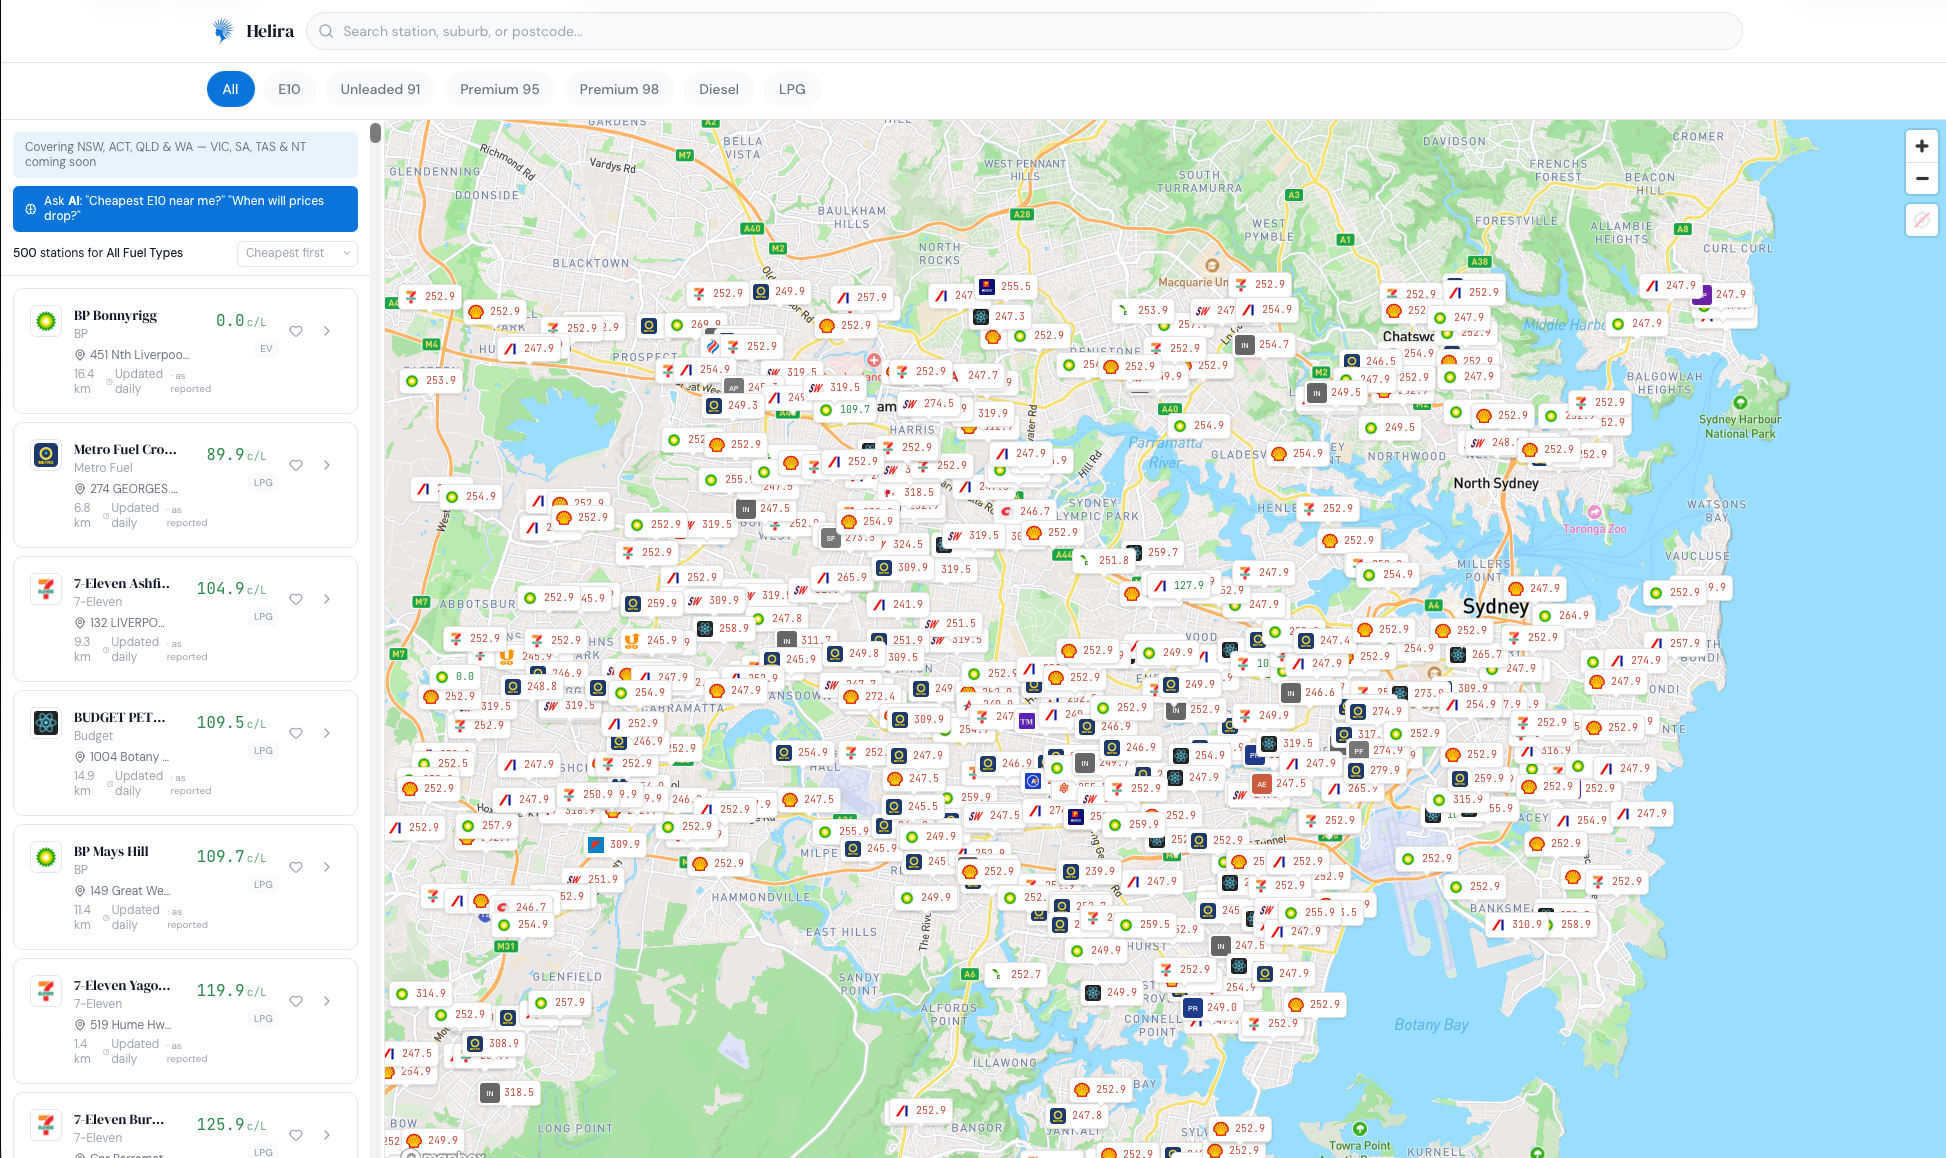Click the compass reset button on map
The image size is (1946, 1158).
point(1921,220)
